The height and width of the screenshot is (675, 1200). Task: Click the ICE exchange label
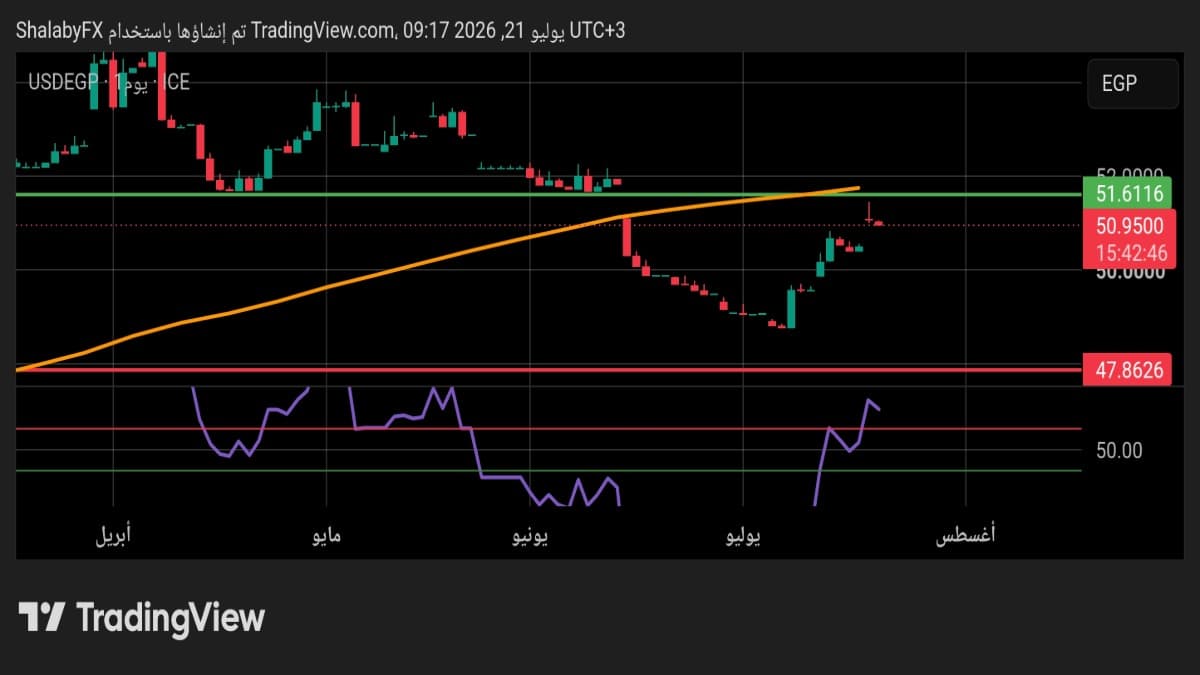[175, 82]
